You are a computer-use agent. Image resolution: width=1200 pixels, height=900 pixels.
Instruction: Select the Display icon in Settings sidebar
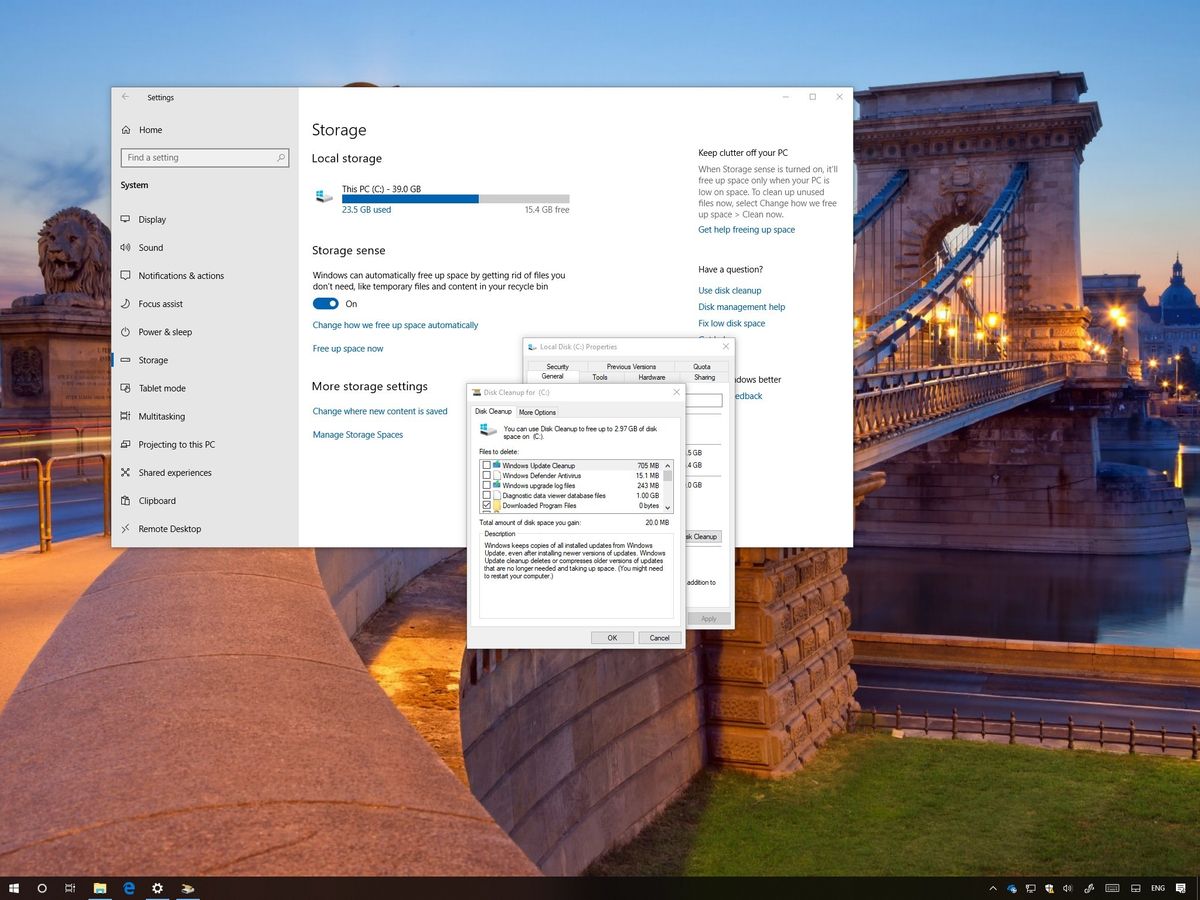pyautogui.click(x=126, y=219)
